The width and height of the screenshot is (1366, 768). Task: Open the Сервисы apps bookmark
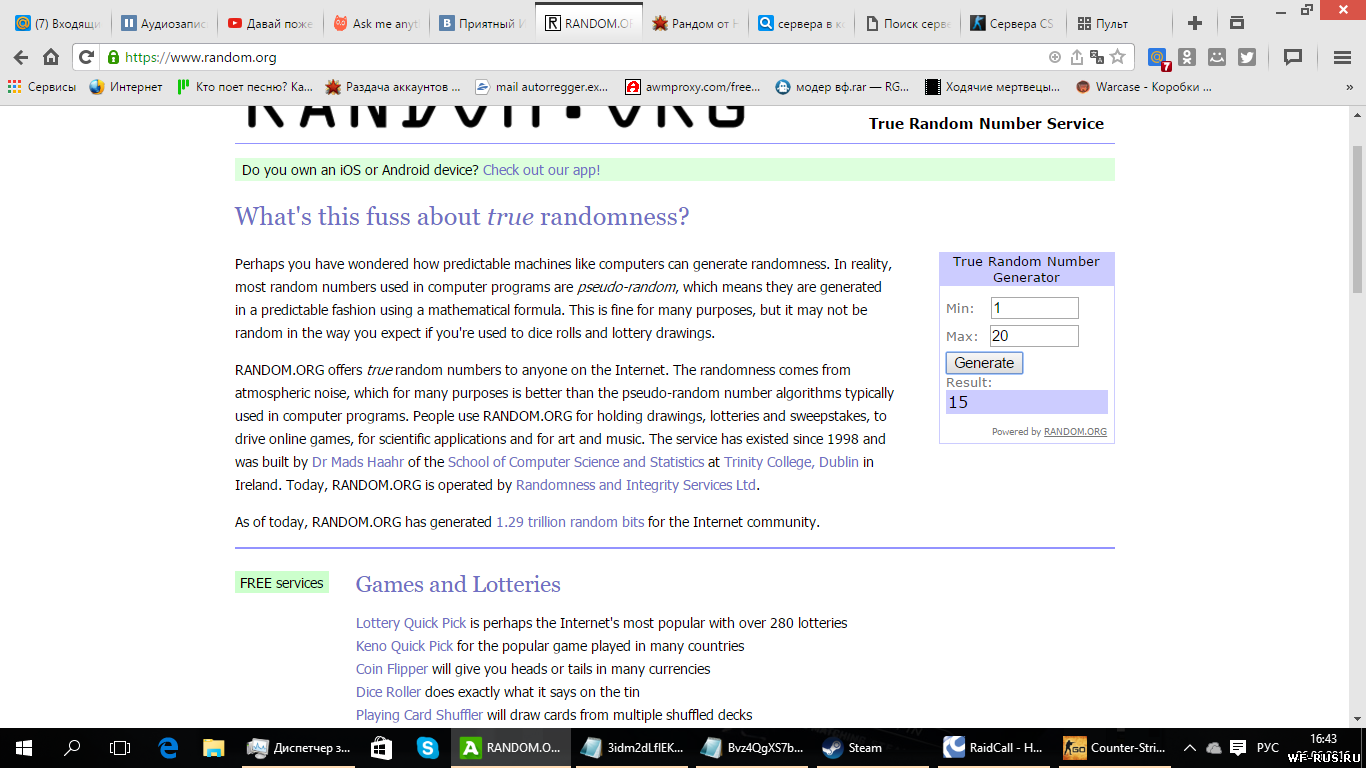pos(42,87)
